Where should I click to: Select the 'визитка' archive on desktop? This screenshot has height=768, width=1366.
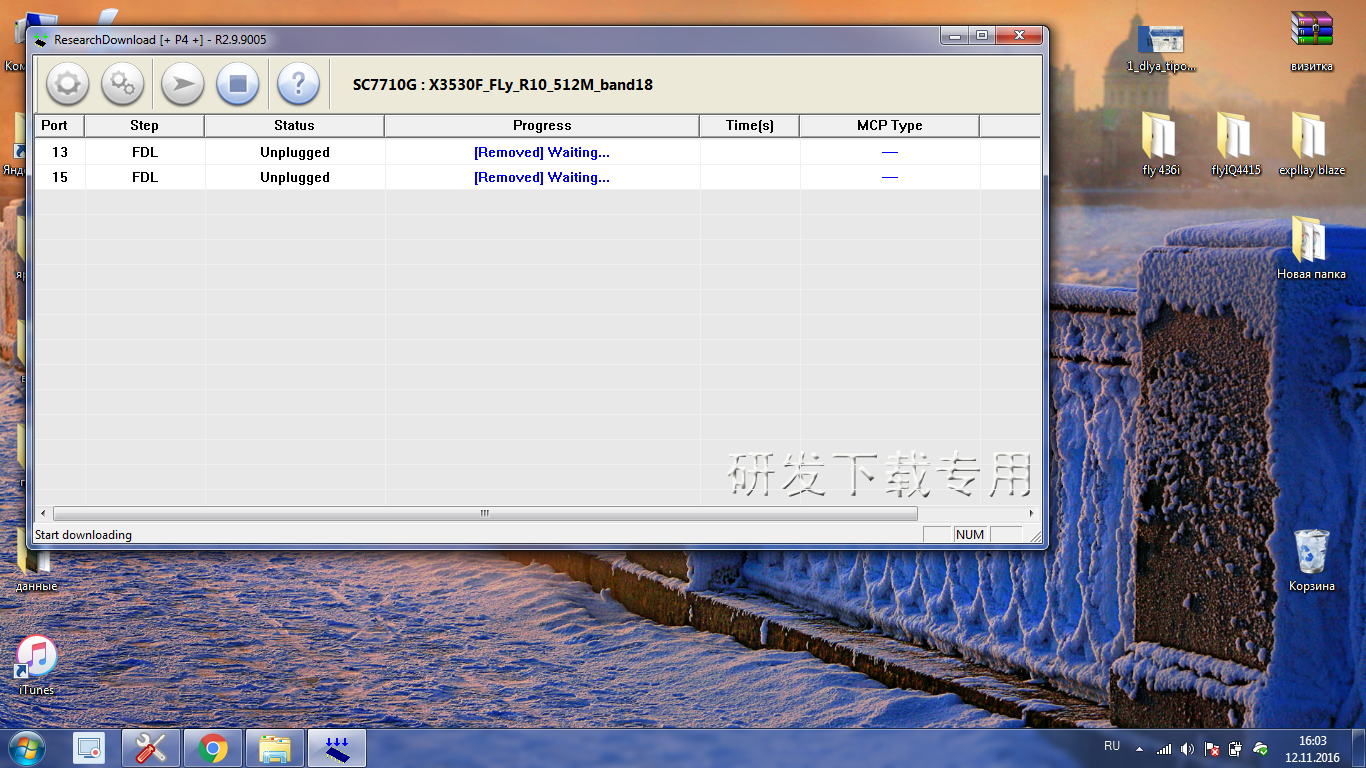pyautogui.click(x=1311, y=40)
